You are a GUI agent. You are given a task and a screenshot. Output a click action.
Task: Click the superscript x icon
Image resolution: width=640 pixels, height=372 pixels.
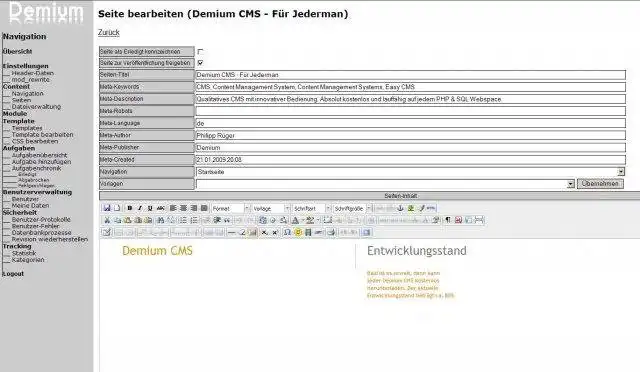pyautogui.click(x=275, y=232)
